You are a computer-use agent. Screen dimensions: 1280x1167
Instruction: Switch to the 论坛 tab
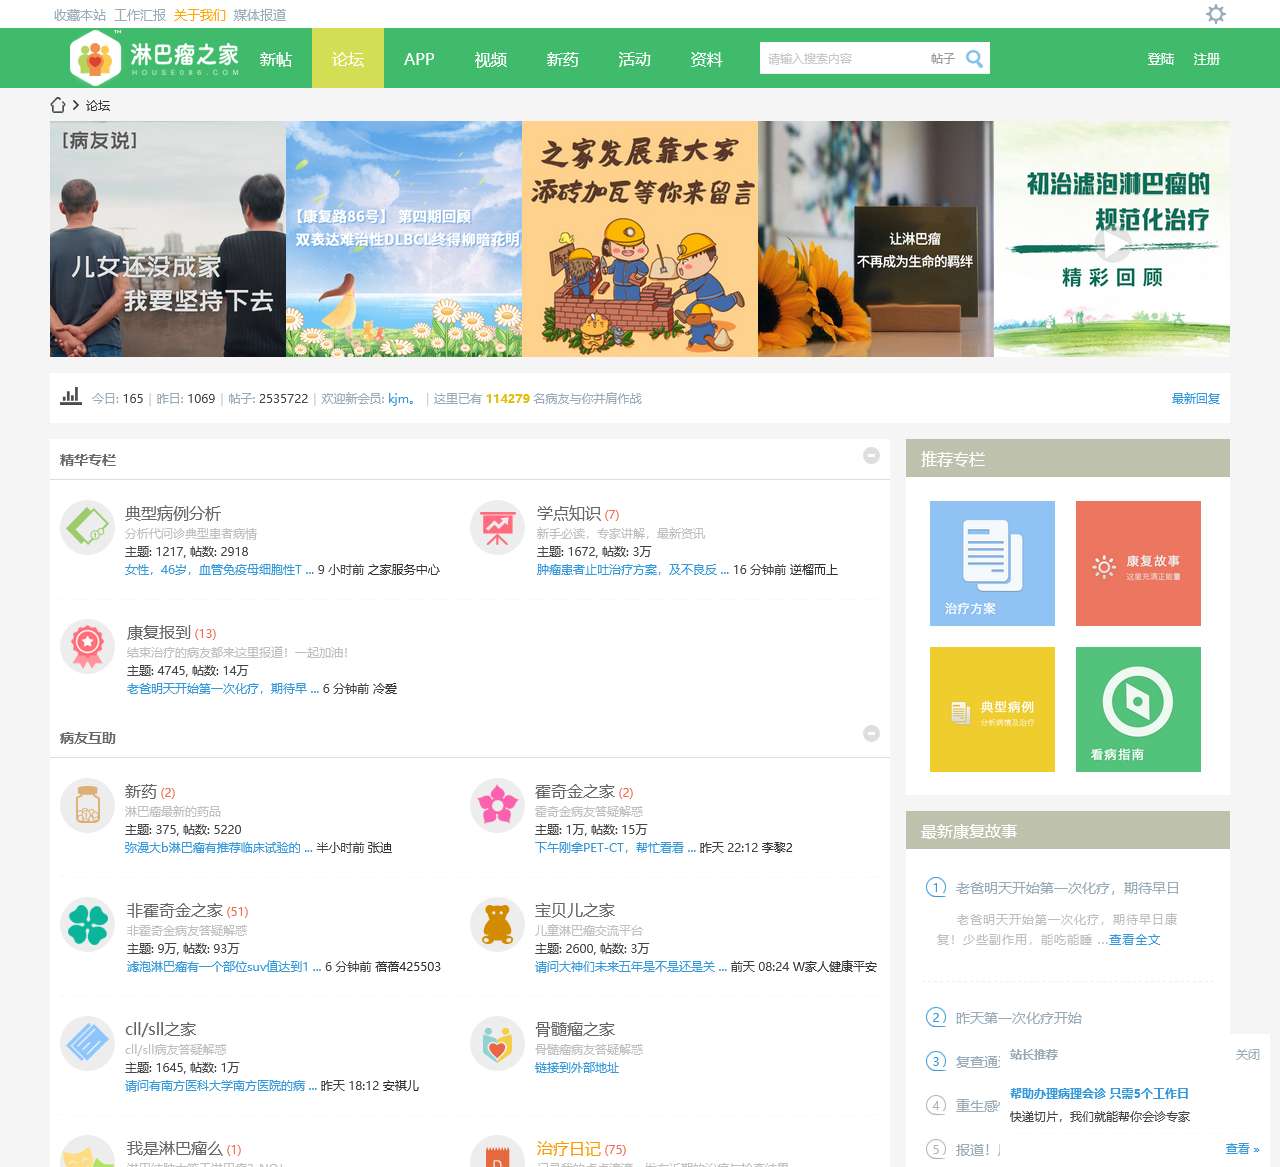point(347,59)
